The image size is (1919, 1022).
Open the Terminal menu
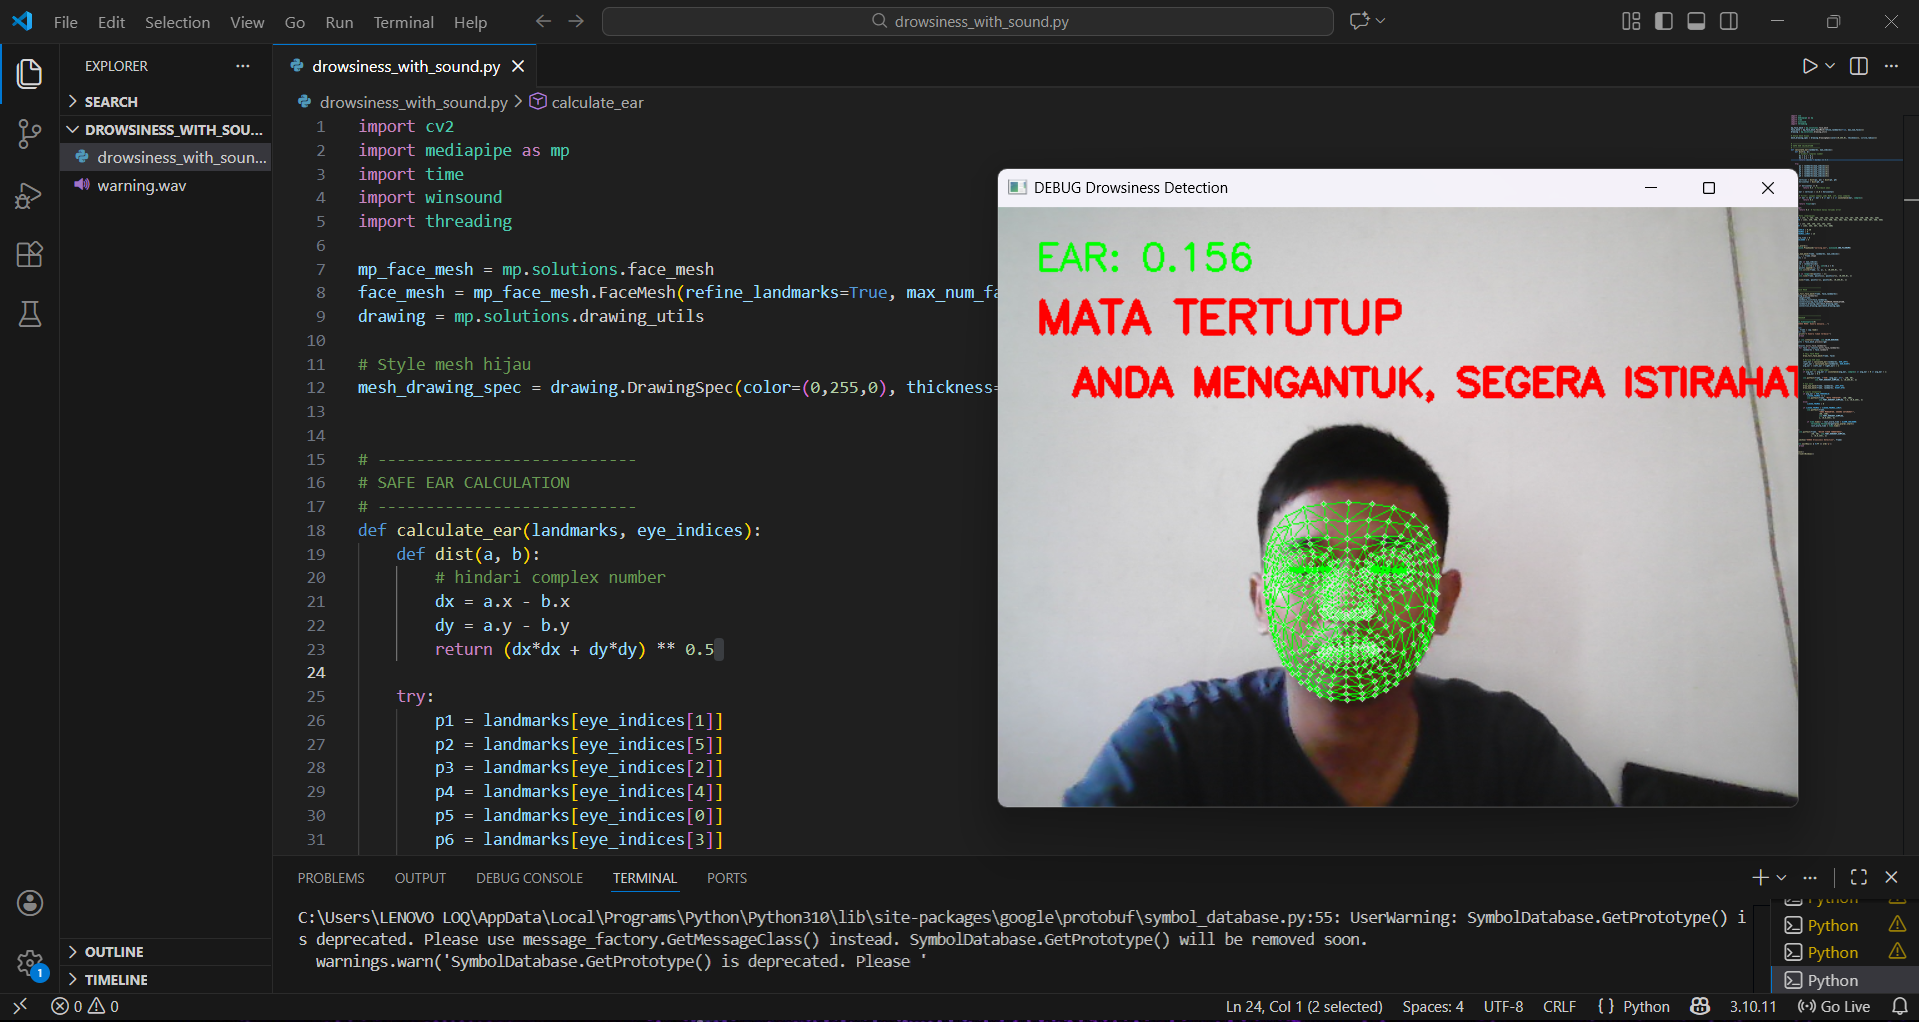403,22
